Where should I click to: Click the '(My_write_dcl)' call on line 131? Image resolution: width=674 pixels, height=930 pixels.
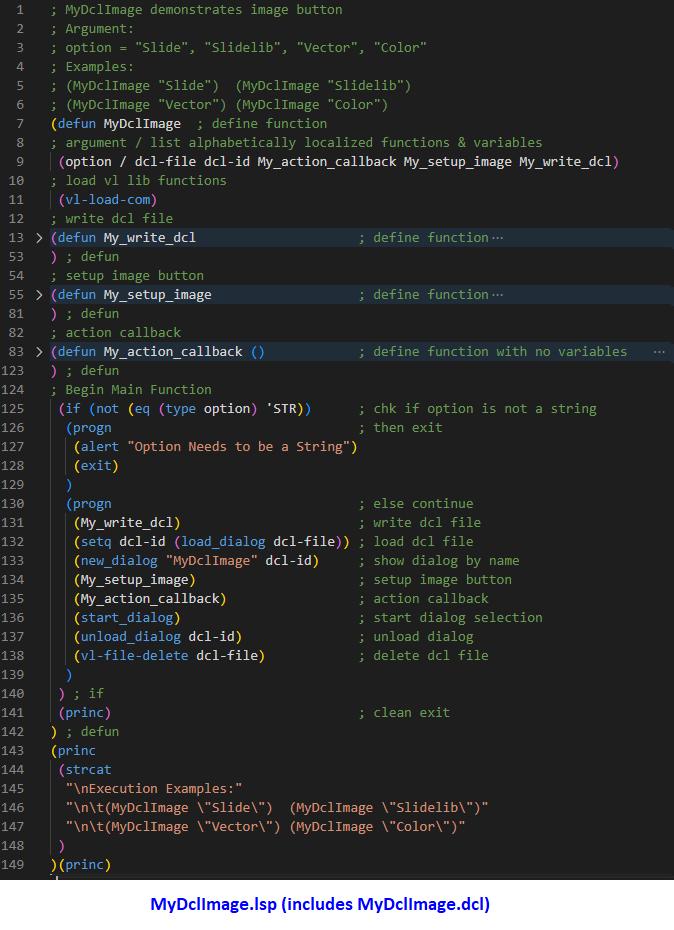pos(127,523)
